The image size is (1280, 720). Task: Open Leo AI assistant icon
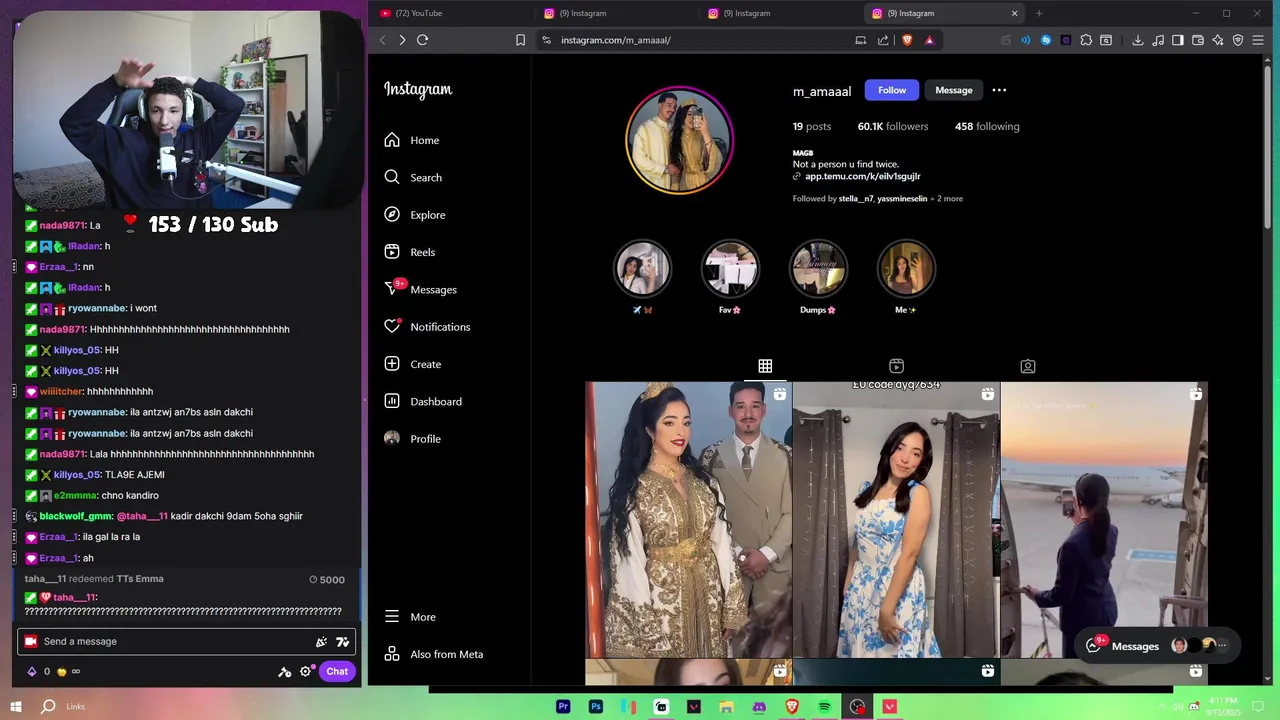point(1218,40)
